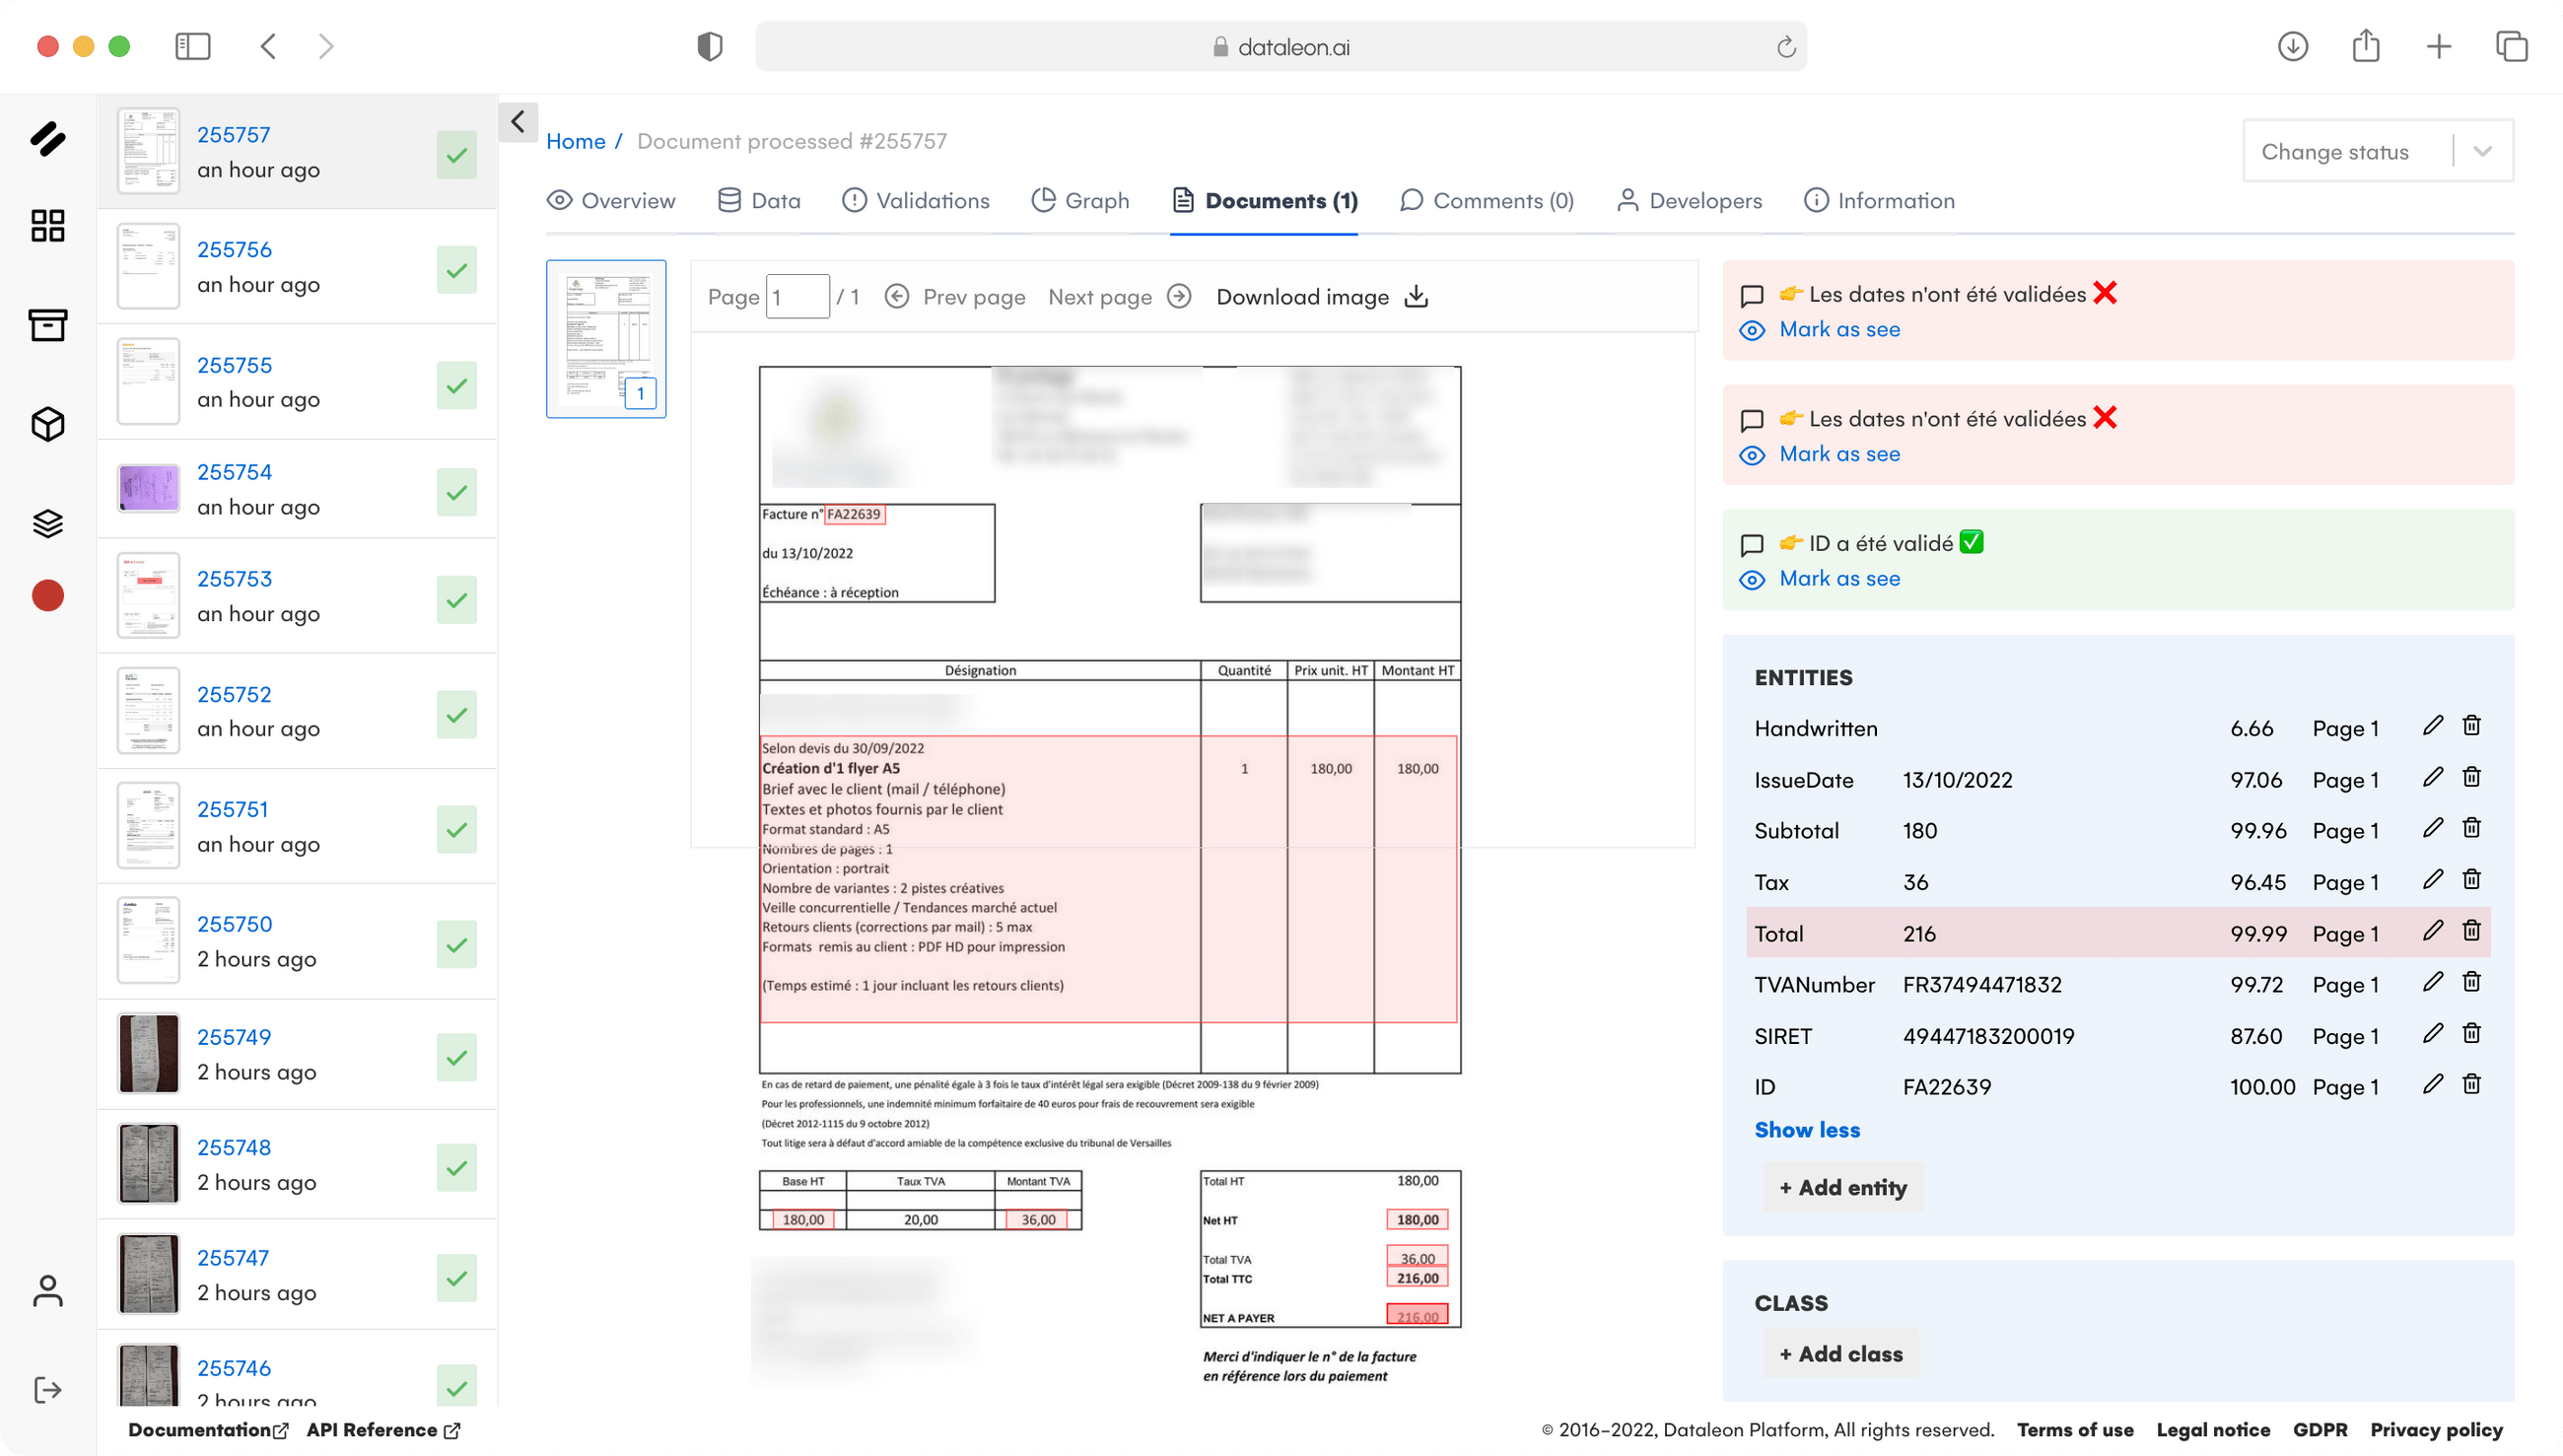Click the page number input field
Viewport: 2563px width, 1456px height.
coord(797,296)
